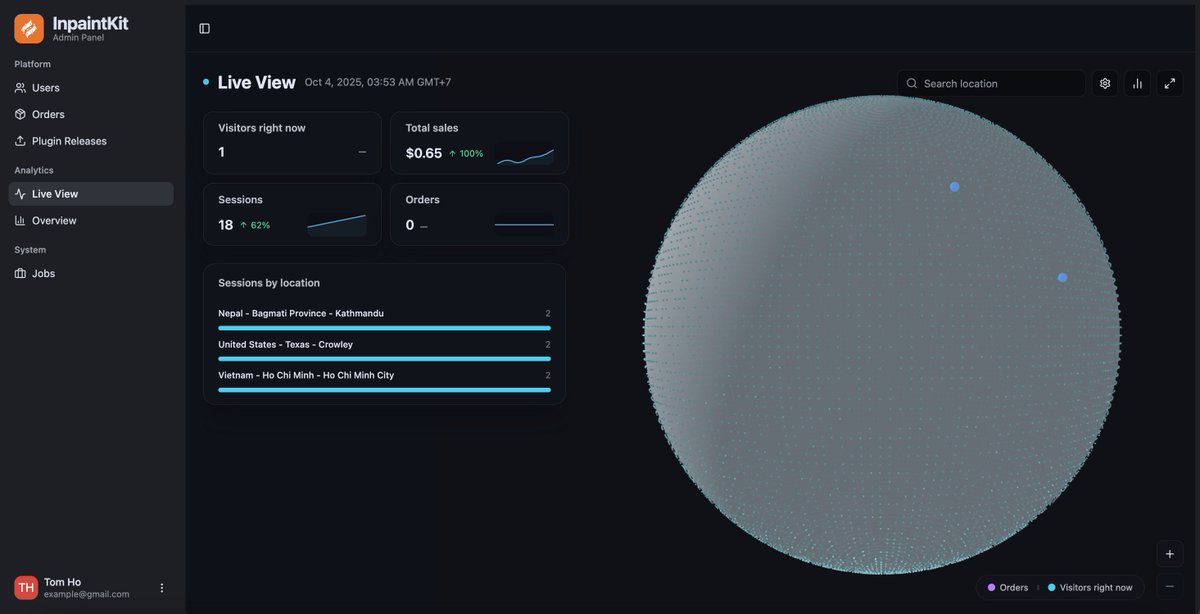
Task: Click the Orders sparkline chart
Action: click(x=524, y=225)
